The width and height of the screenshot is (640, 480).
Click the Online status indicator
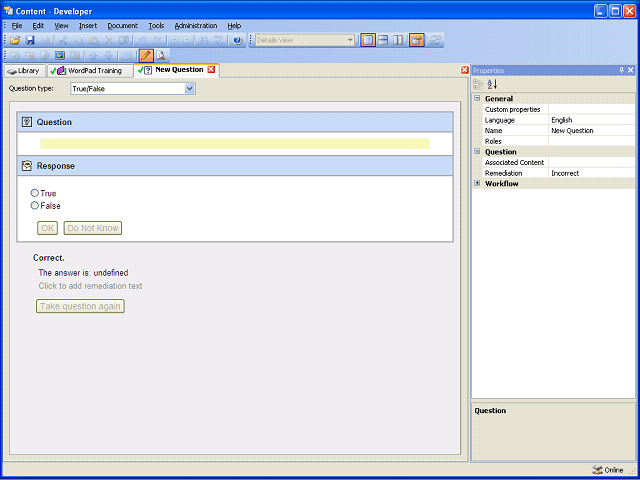pos(608,470)
